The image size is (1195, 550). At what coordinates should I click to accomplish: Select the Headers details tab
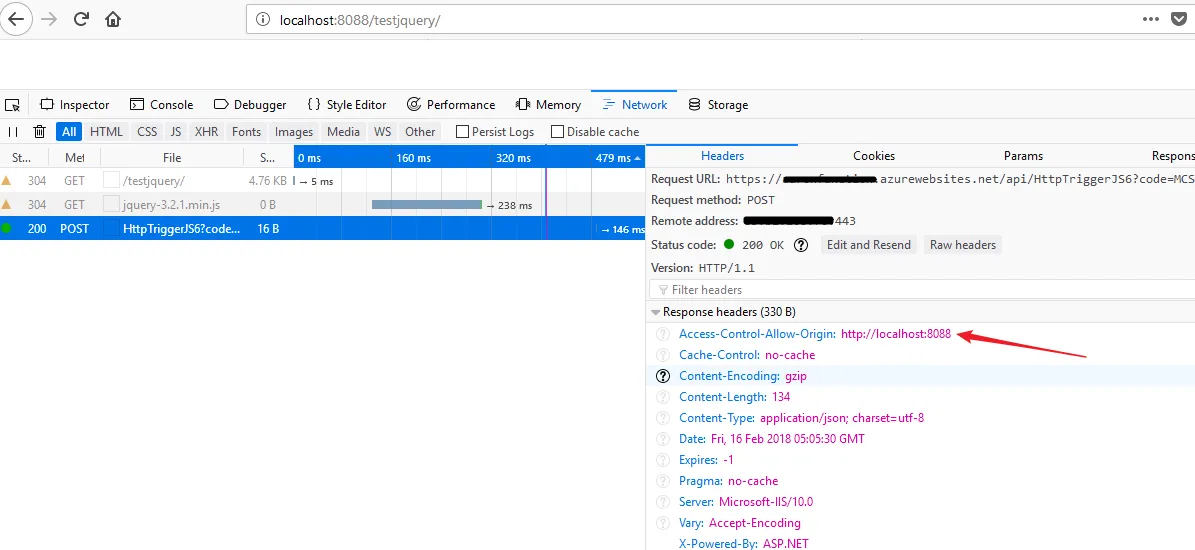[x=722, y=155]
